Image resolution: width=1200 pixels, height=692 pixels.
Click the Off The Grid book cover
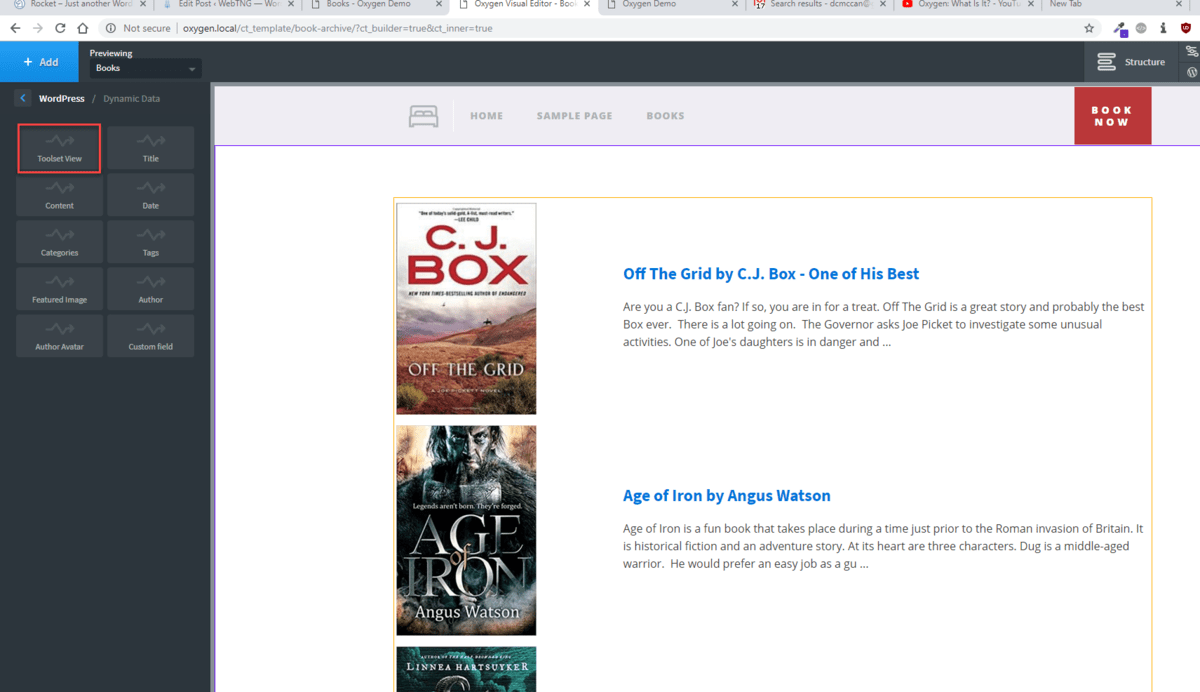point(466,308)
